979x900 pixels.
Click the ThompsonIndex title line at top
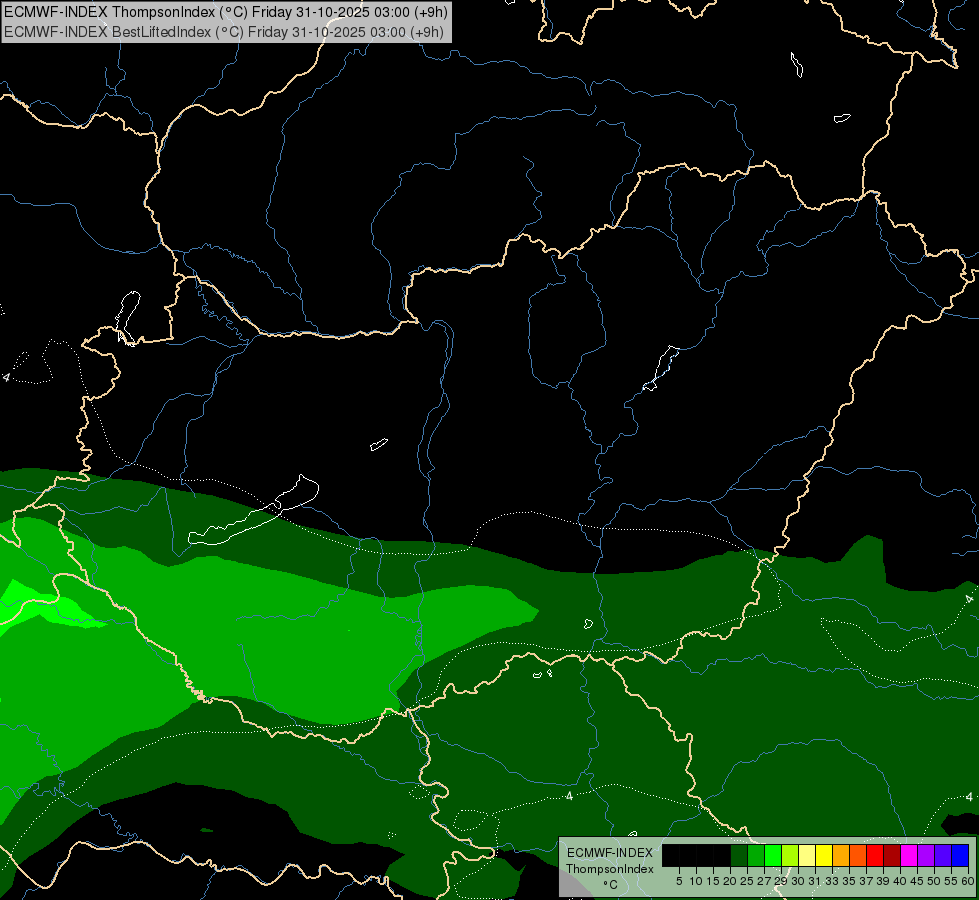pos(225,12)
